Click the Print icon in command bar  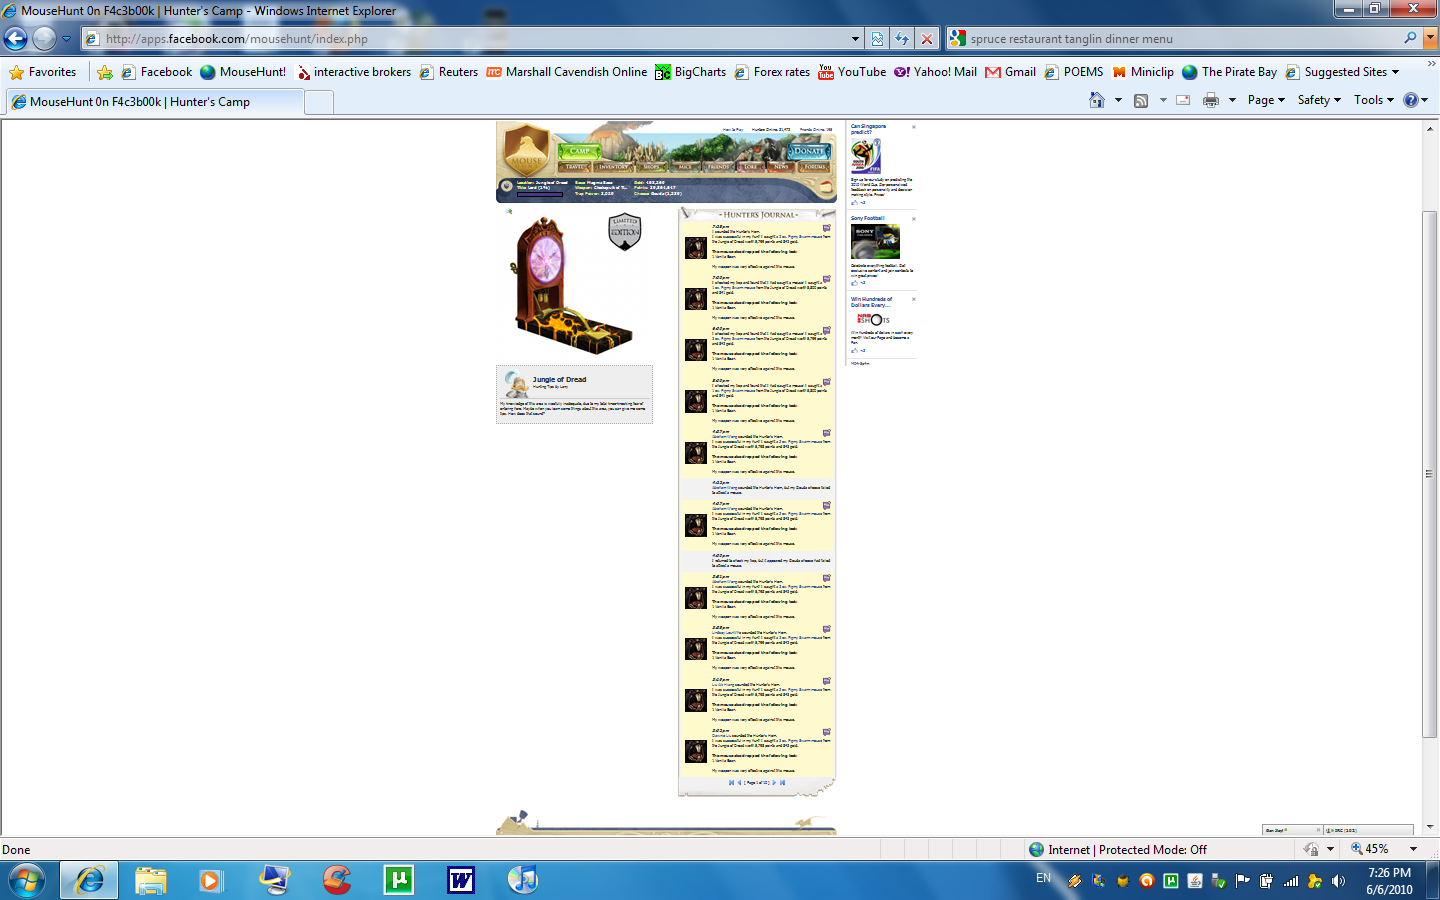point(1211,100)
